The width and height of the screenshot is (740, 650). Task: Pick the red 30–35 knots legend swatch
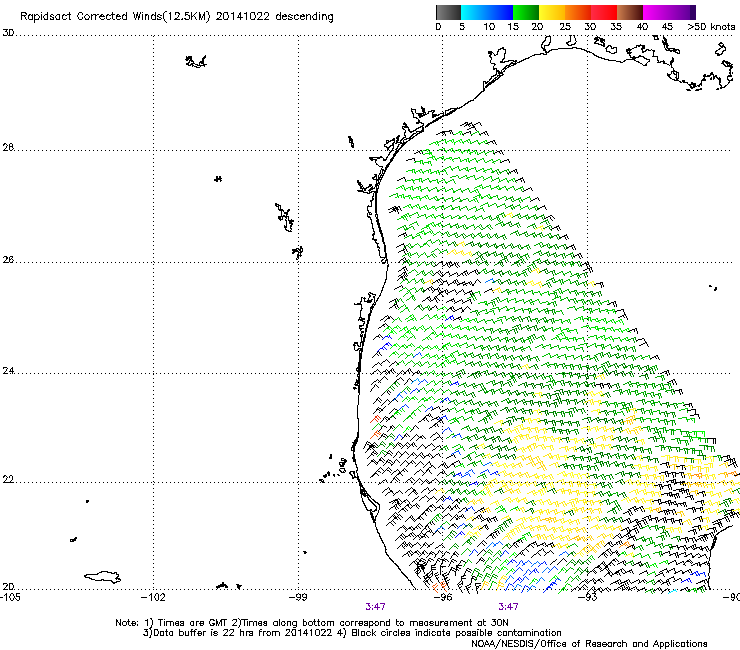604,12
